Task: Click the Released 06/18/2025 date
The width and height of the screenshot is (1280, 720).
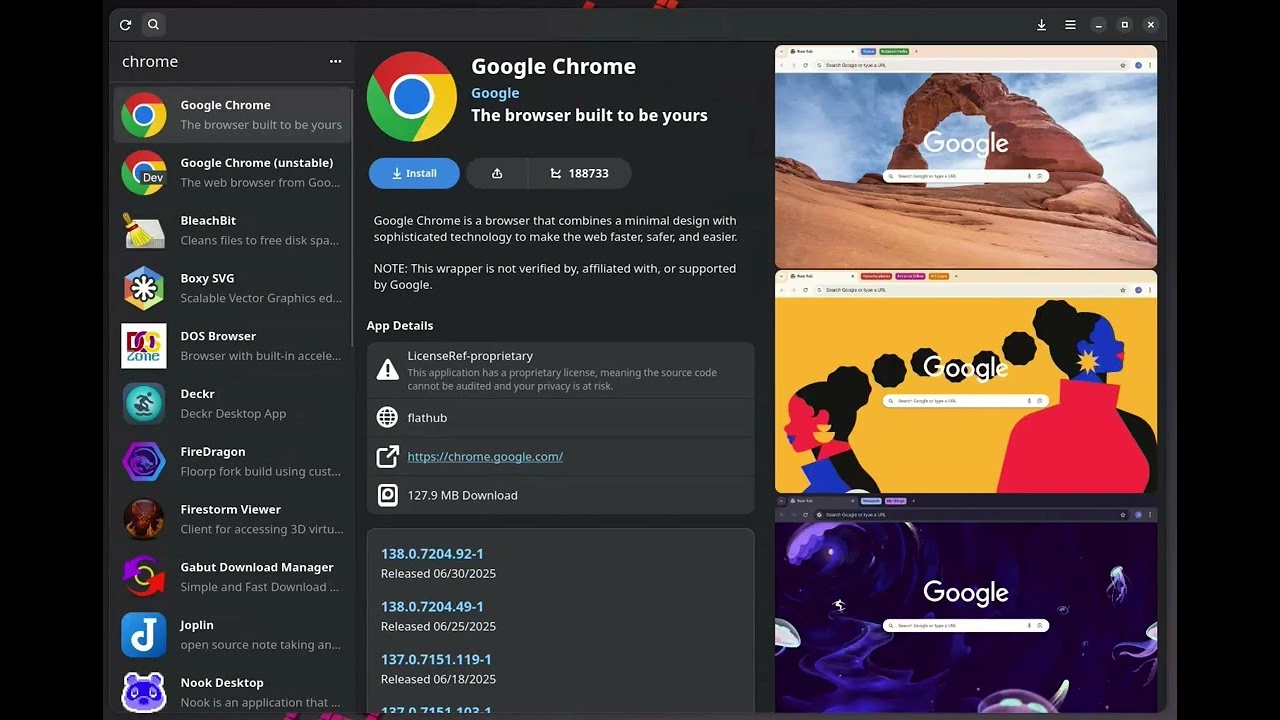Action: click(438, 680)
